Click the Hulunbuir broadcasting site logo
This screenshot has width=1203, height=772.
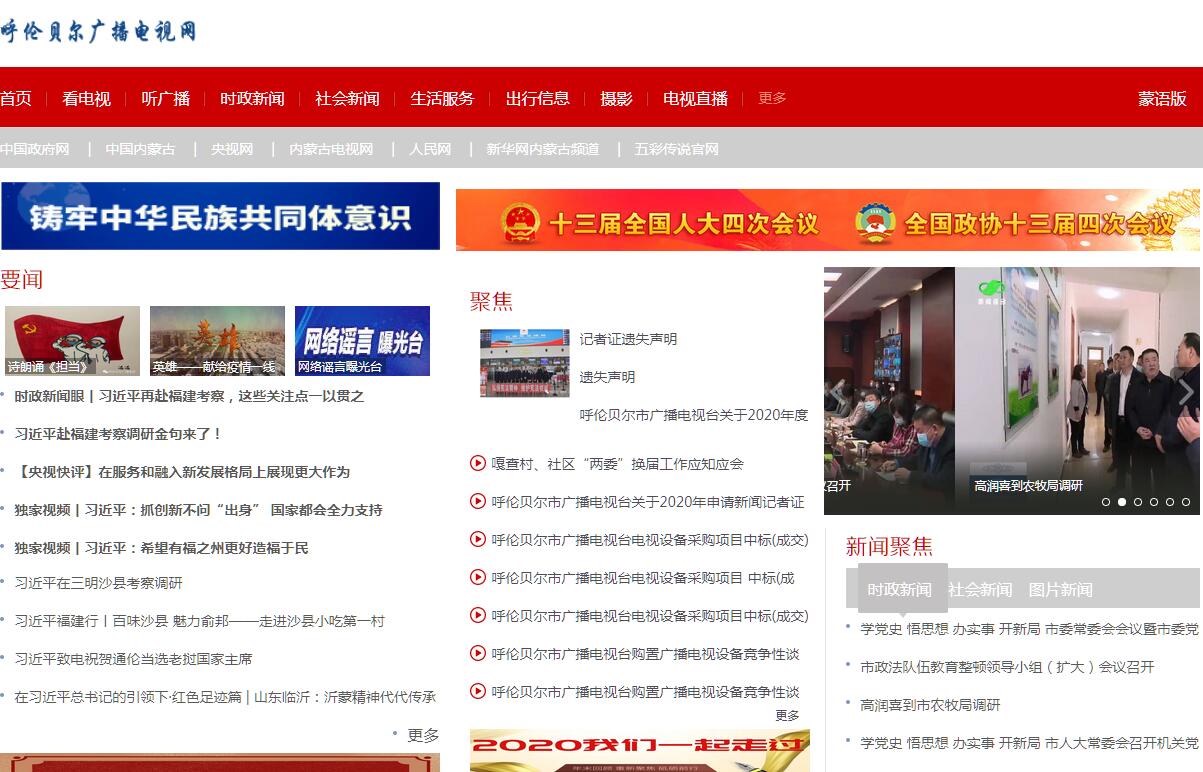tap(98, 31)
